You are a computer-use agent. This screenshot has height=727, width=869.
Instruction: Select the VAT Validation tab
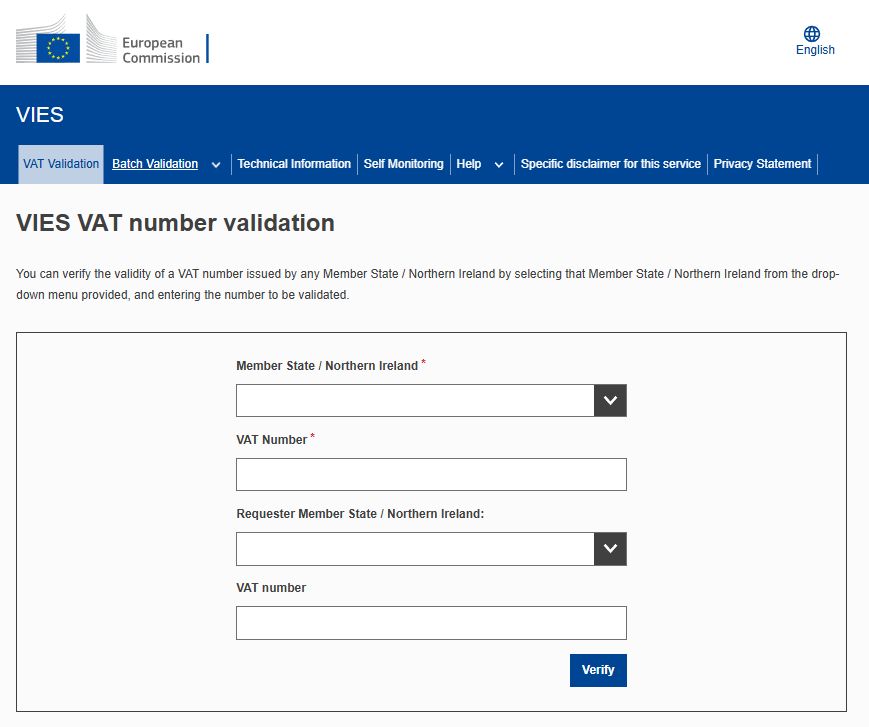click(61, 164)
